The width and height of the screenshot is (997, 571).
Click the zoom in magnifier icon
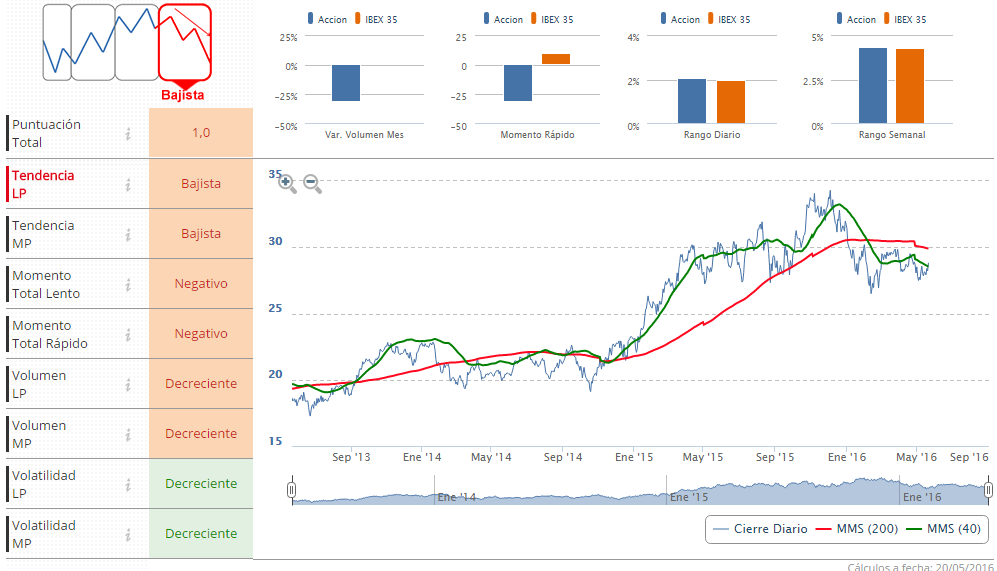[x=287, y=183]
